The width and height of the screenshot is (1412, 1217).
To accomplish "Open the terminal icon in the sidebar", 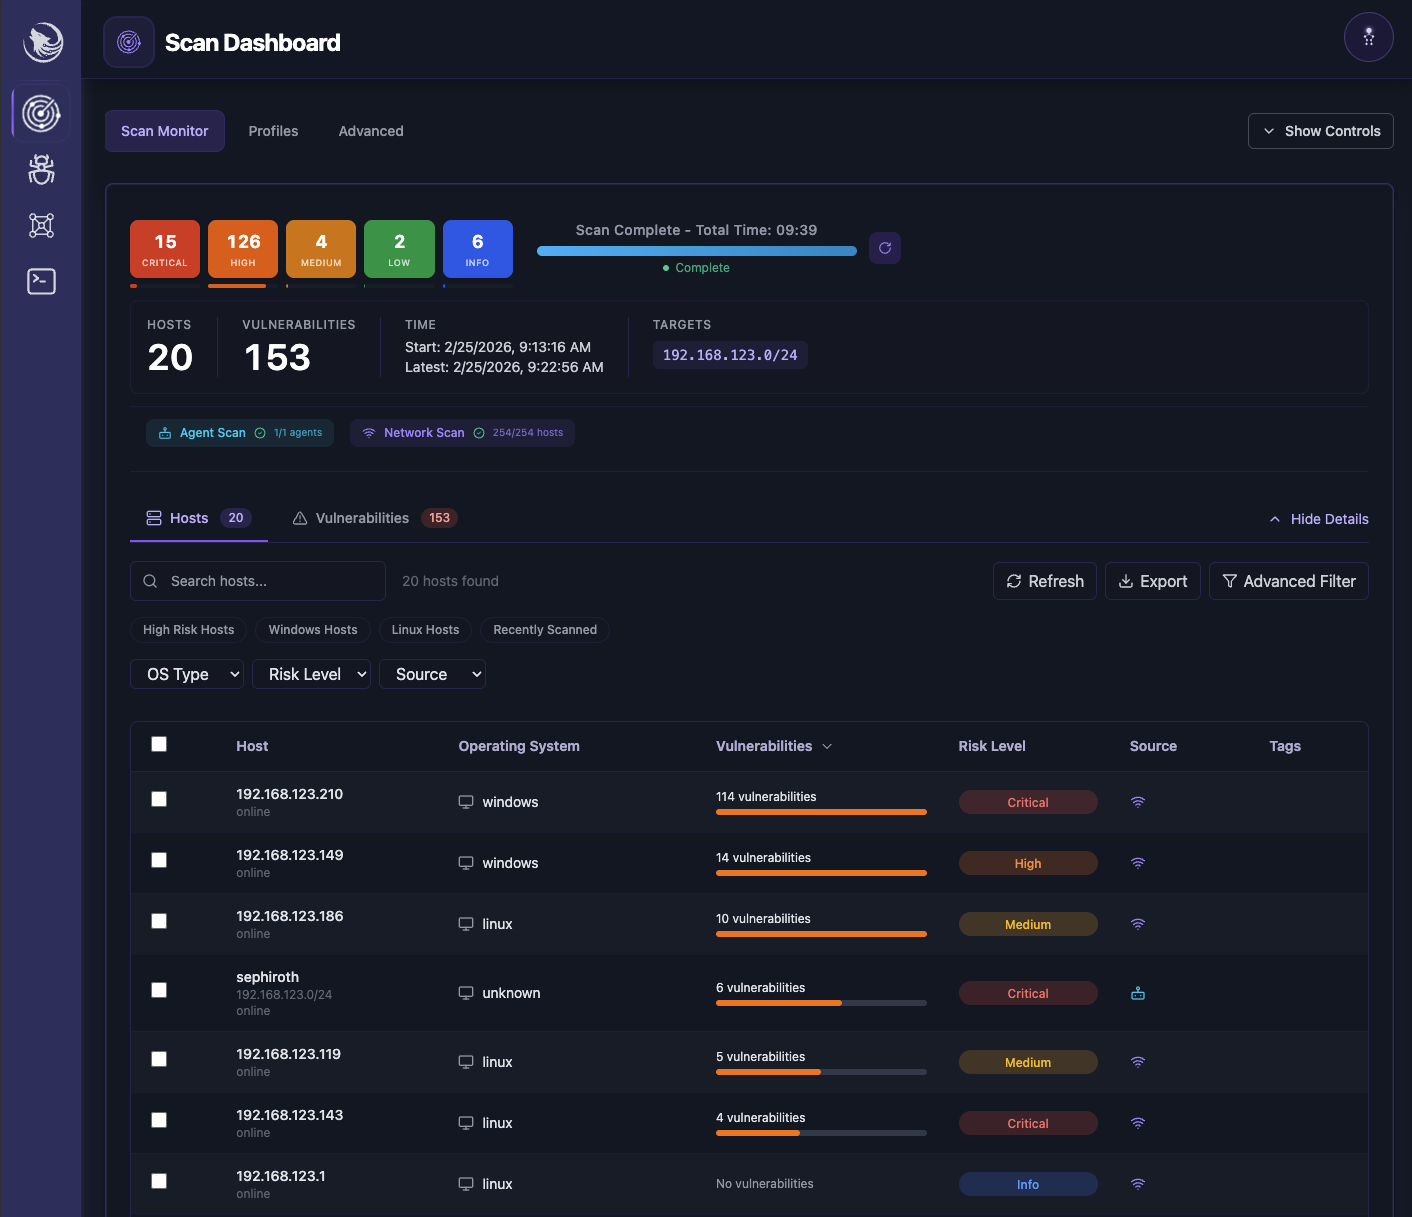I will click(41, 281).
